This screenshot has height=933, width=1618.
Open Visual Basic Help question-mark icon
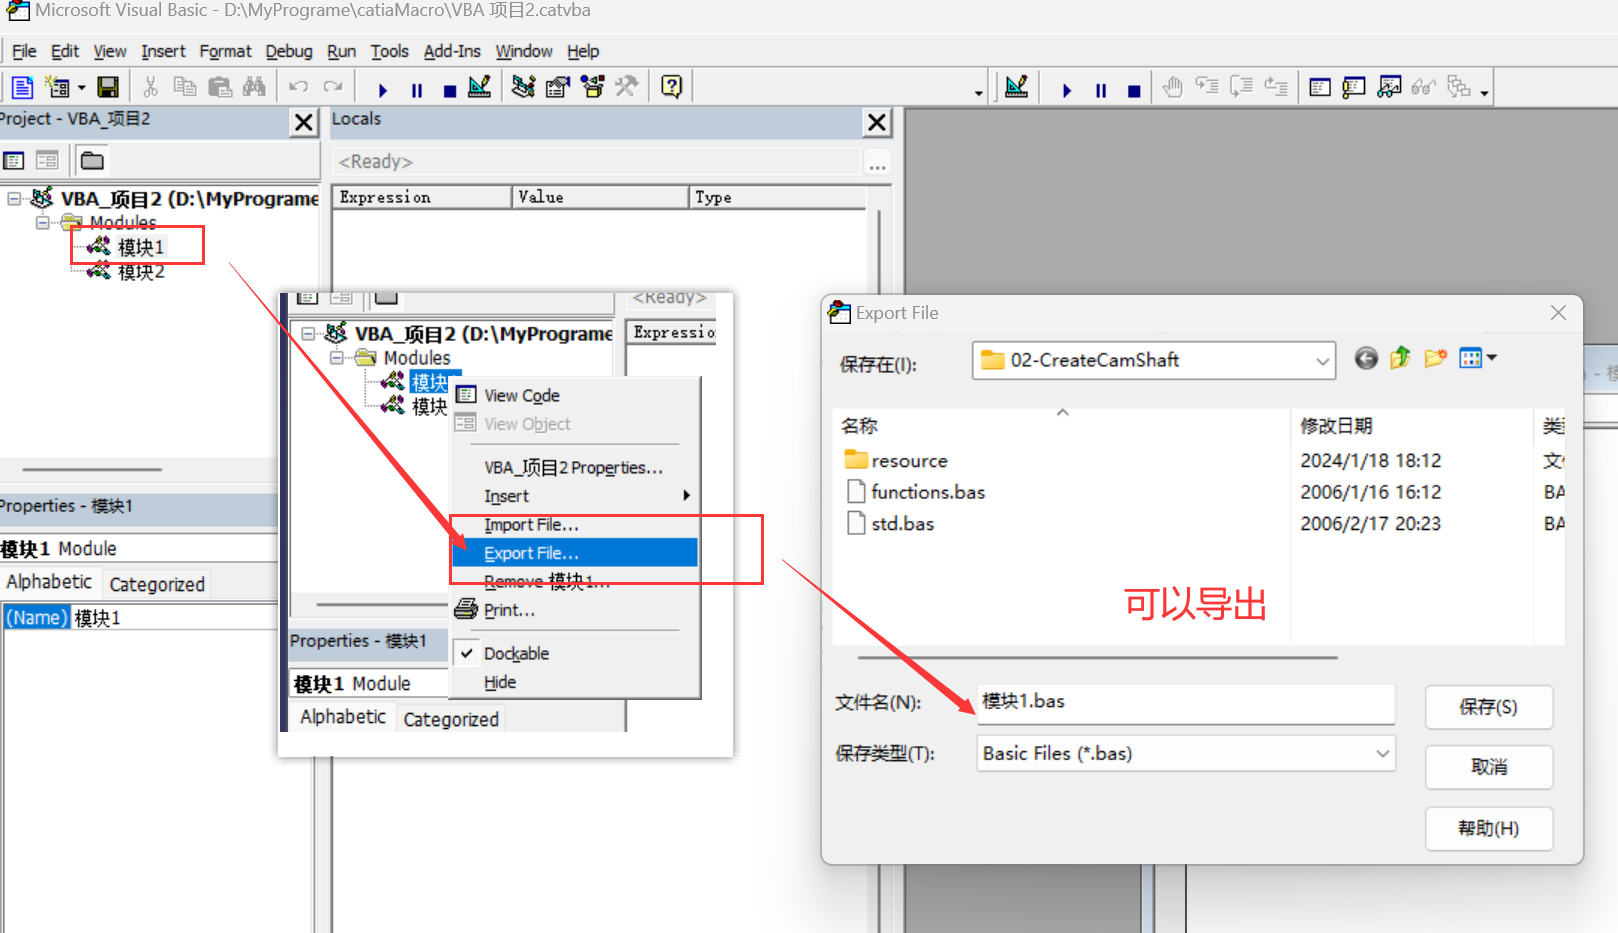coord(672,87)
